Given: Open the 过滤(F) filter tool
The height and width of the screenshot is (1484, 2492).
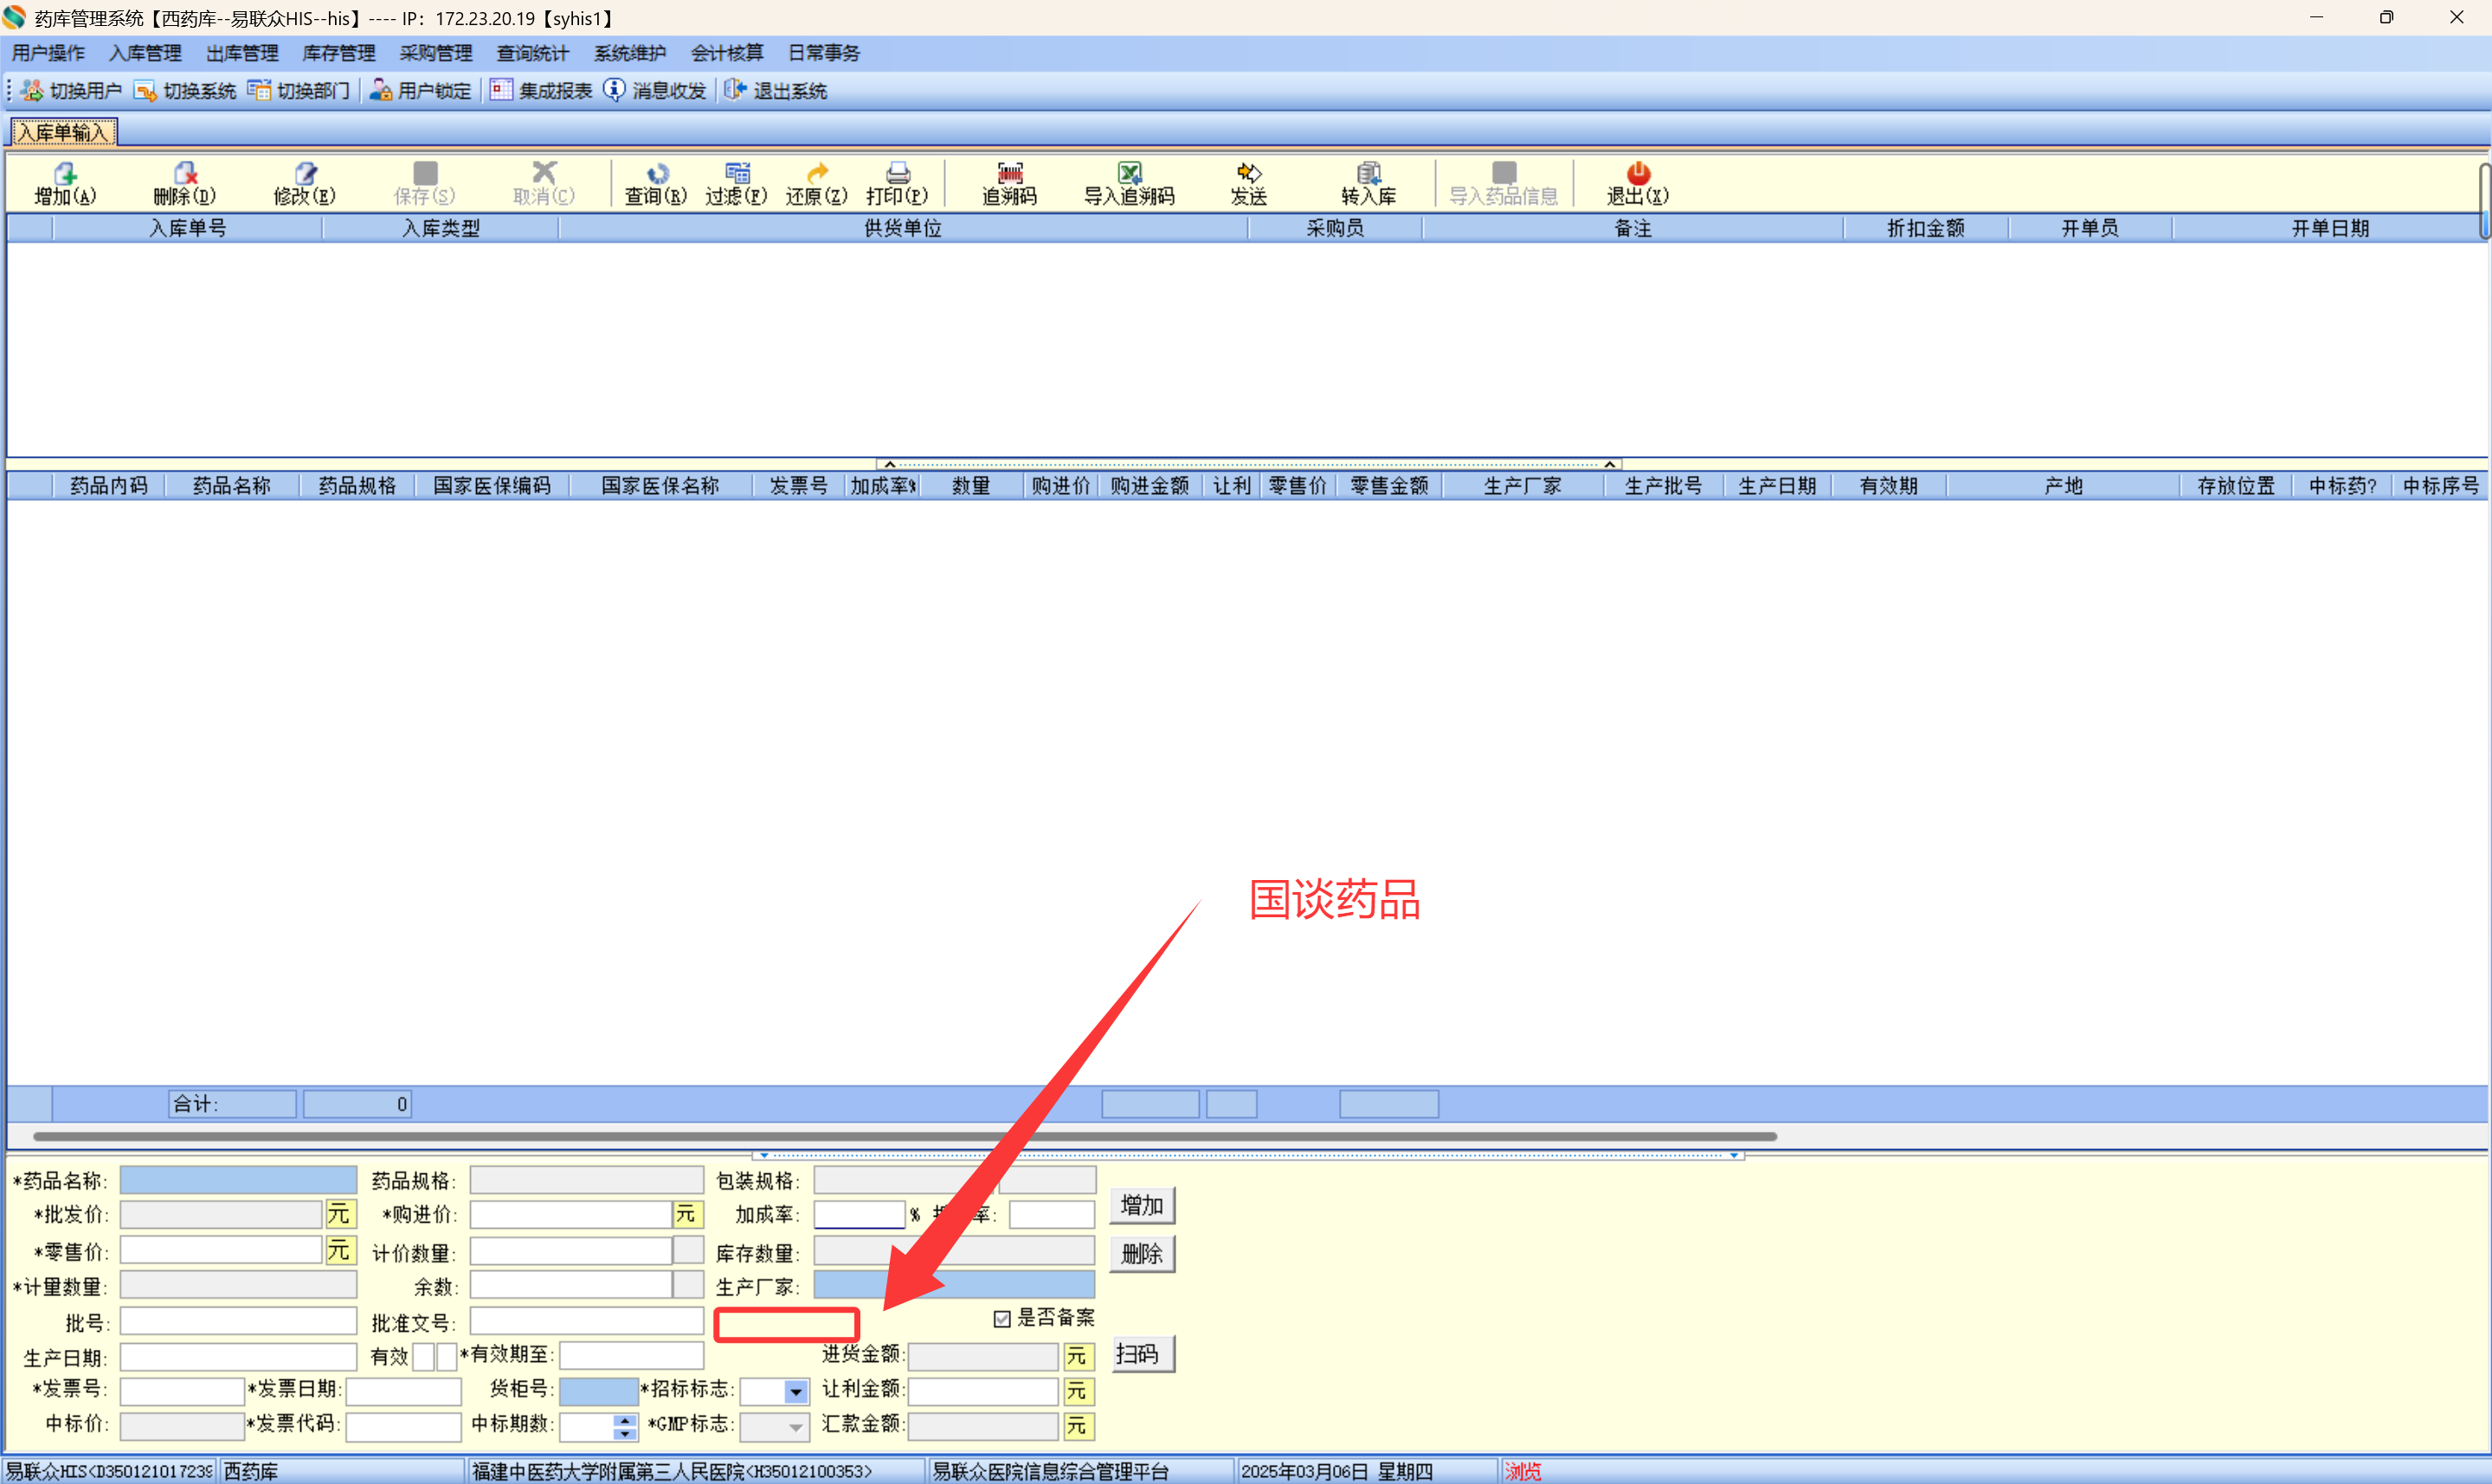Looking at the screenshot, I should (737, 174).
